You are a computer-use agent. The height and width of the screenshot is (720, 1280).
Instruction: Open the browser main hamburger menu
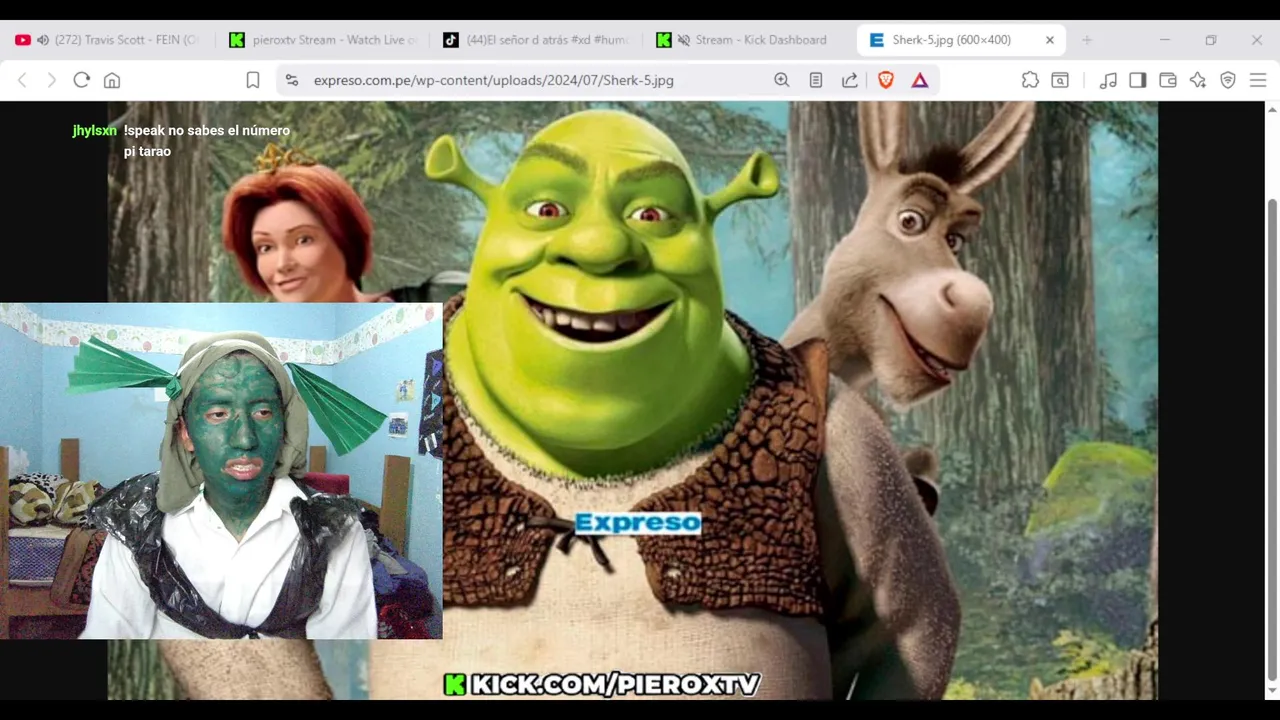(1258, 80)
